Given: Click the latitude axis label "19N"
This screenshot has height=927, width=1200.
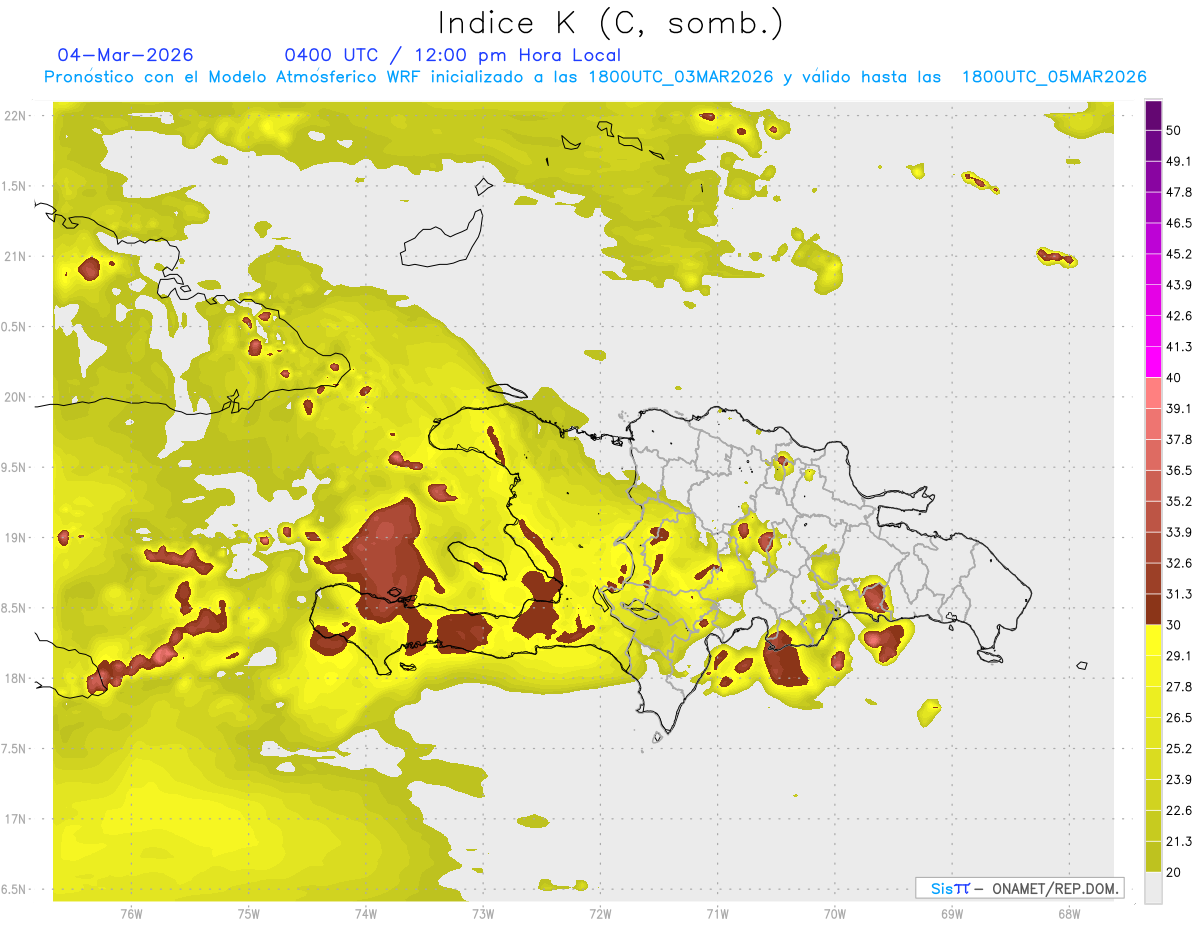Looking at the screenshot, I should 15,538.
